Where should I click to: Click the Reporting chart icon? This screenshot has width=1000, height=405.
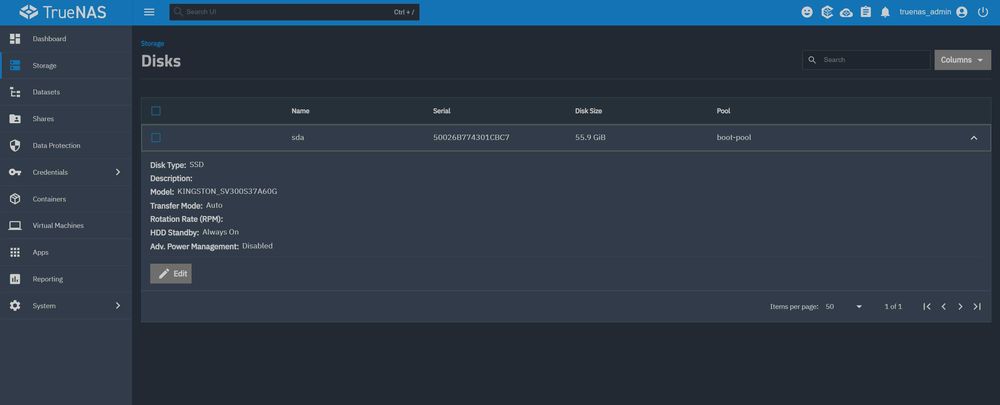(15, 279)
